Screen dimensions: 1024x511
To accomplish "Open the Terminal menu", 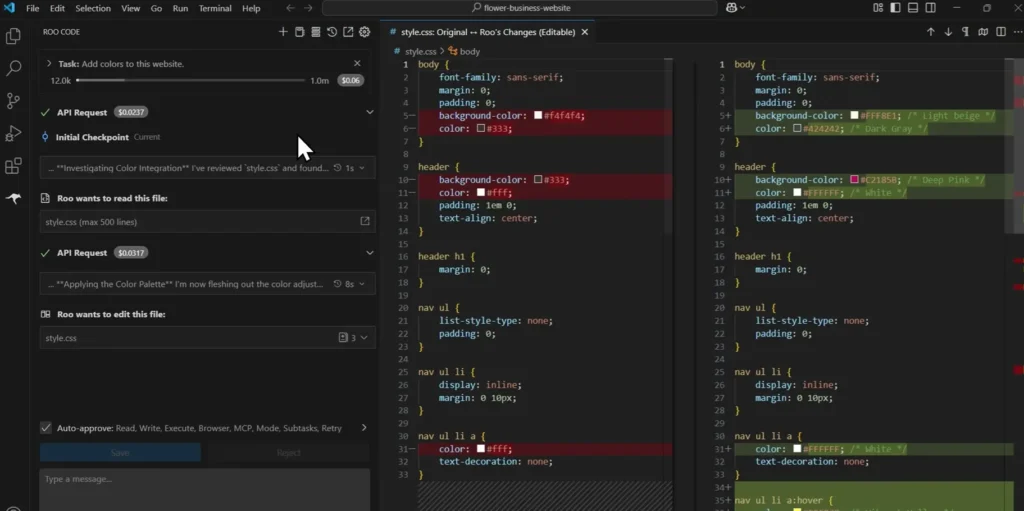I will (x=215, y=8).
